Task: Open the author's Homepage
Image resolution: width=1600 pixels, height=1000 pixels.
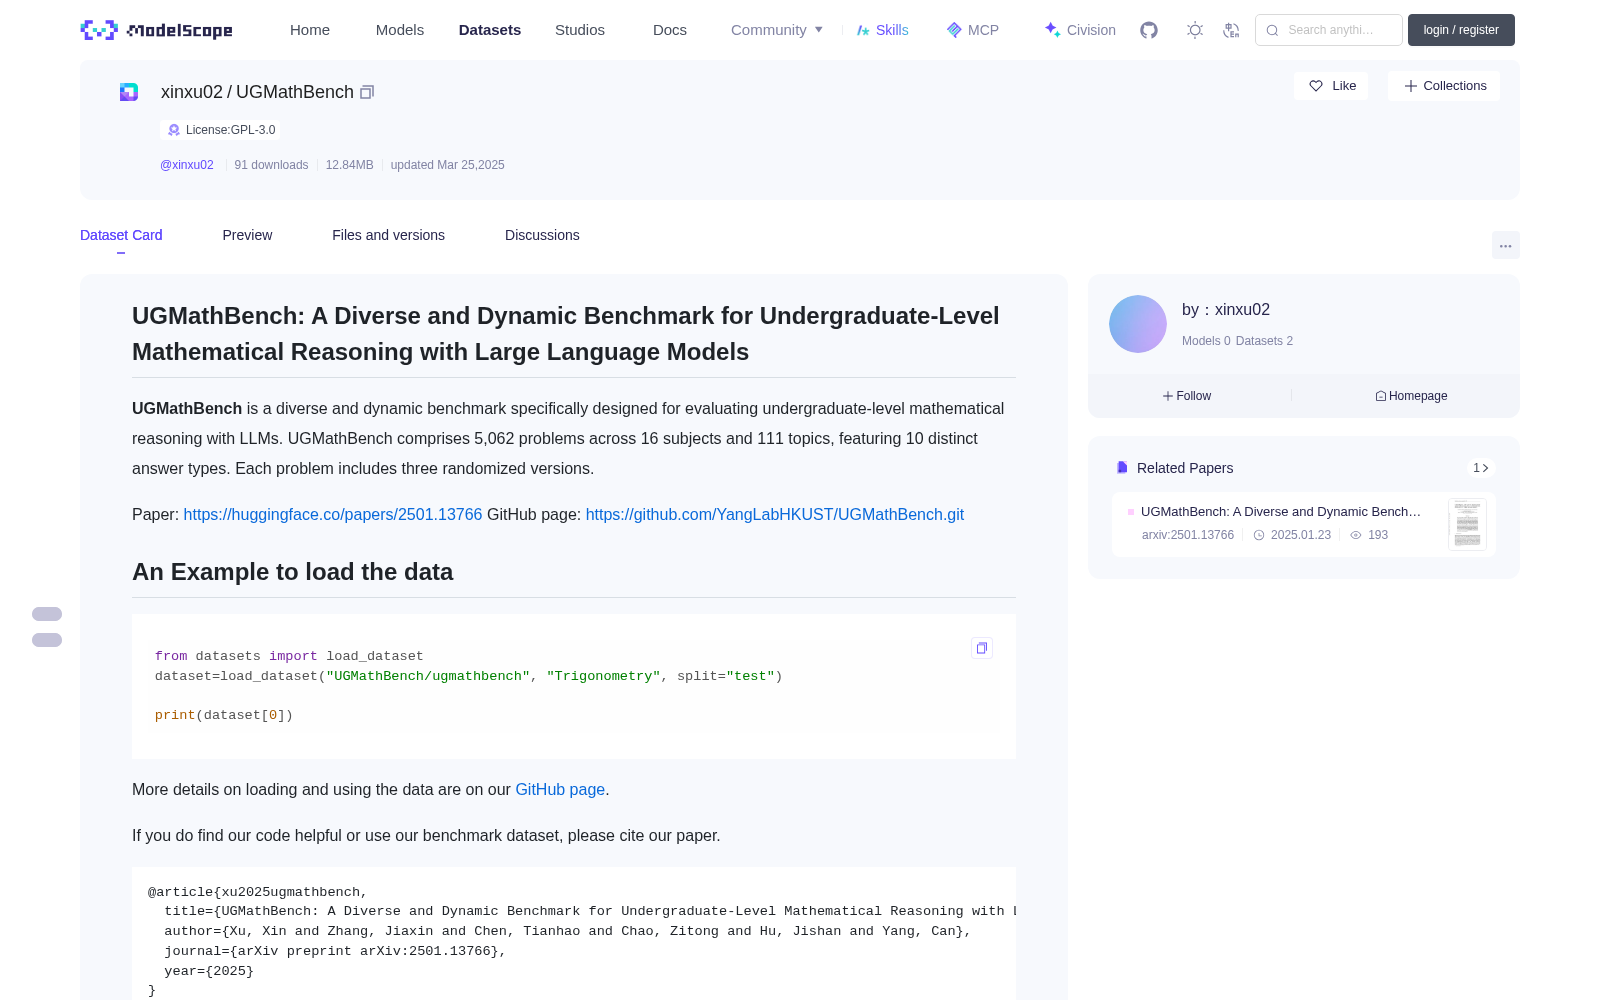Action: pos(1411,396)
